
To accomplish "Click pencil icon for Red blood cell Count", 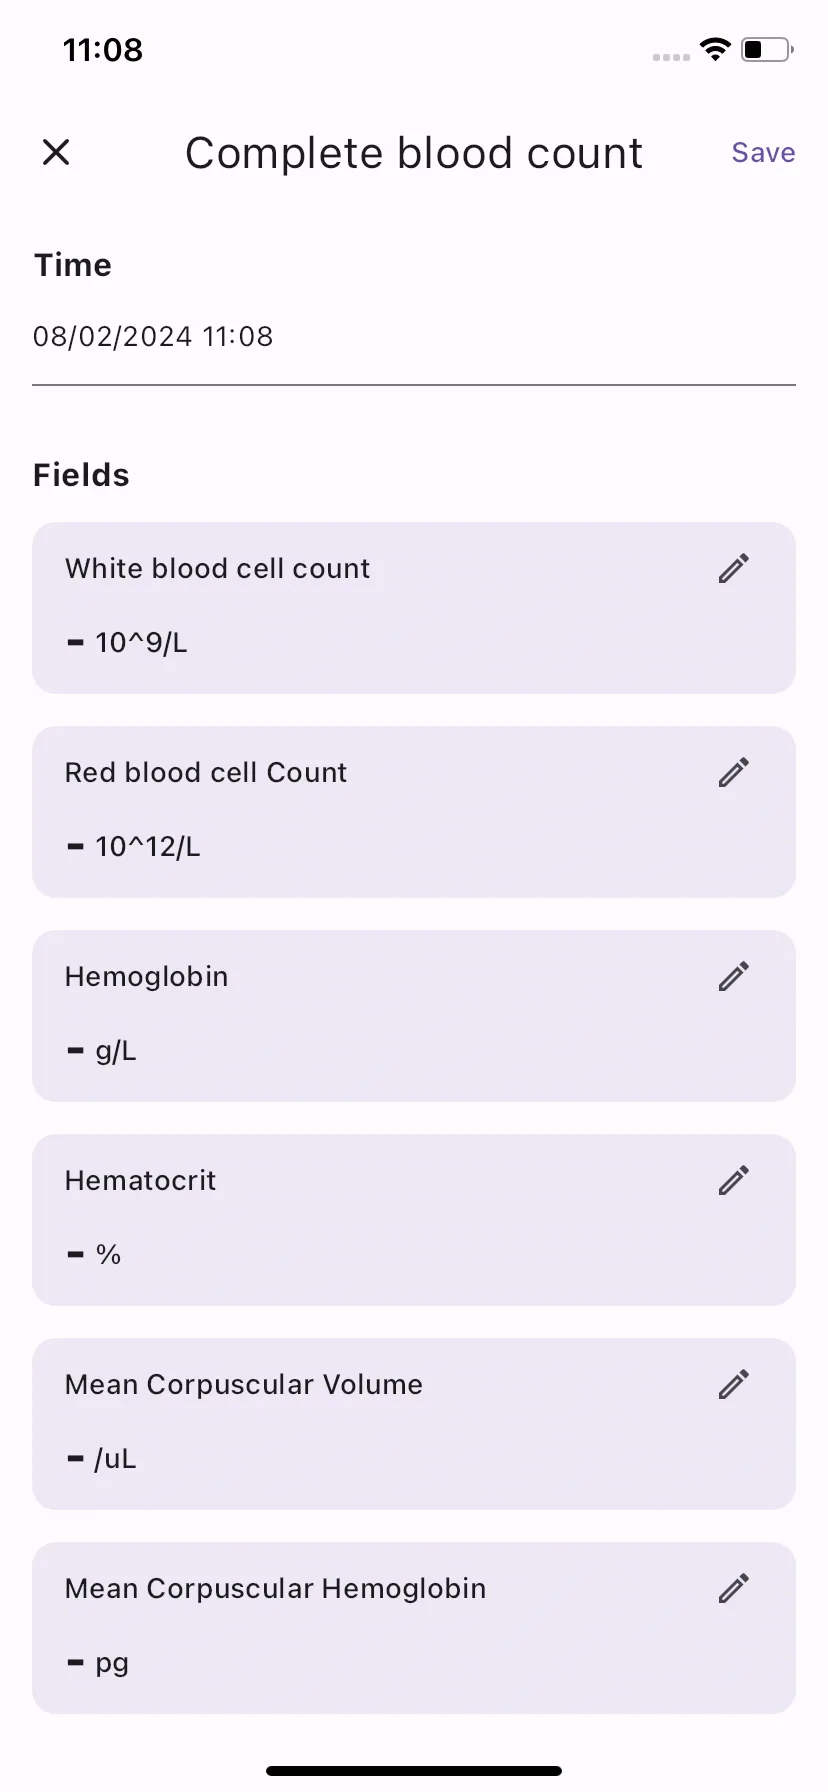I will (x=733, y=773).
